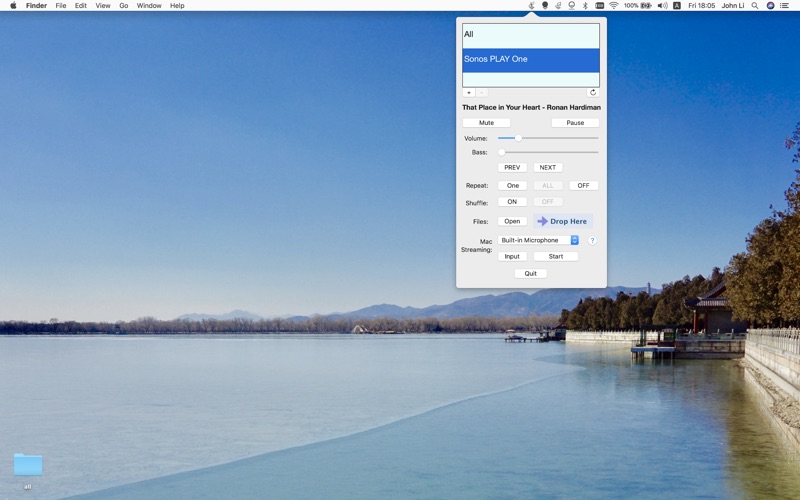
Task: Select 'Sonos PLAY One' in speaker list
Action: pos(531,60)
